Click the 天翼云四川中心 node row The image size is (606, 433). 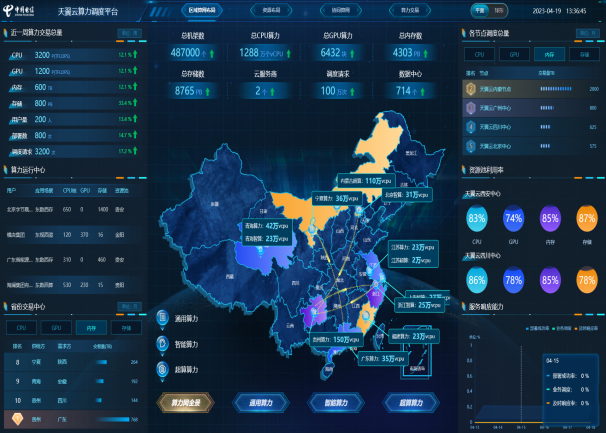531,127
